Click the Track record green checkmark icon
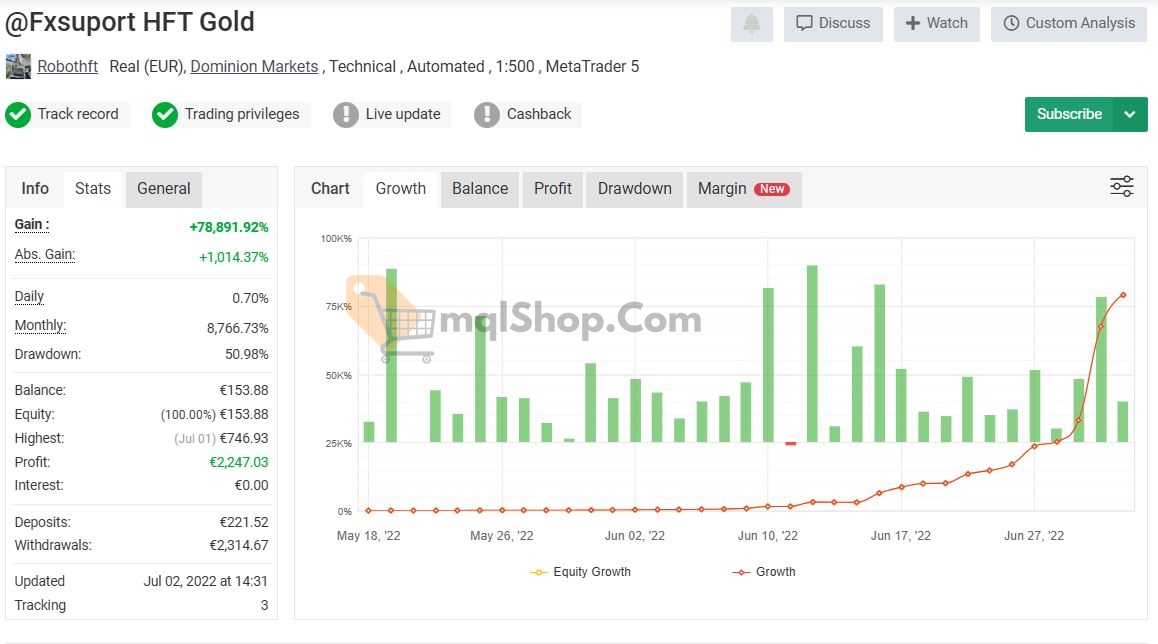The image size is (1158, 644). click(18, 115)
